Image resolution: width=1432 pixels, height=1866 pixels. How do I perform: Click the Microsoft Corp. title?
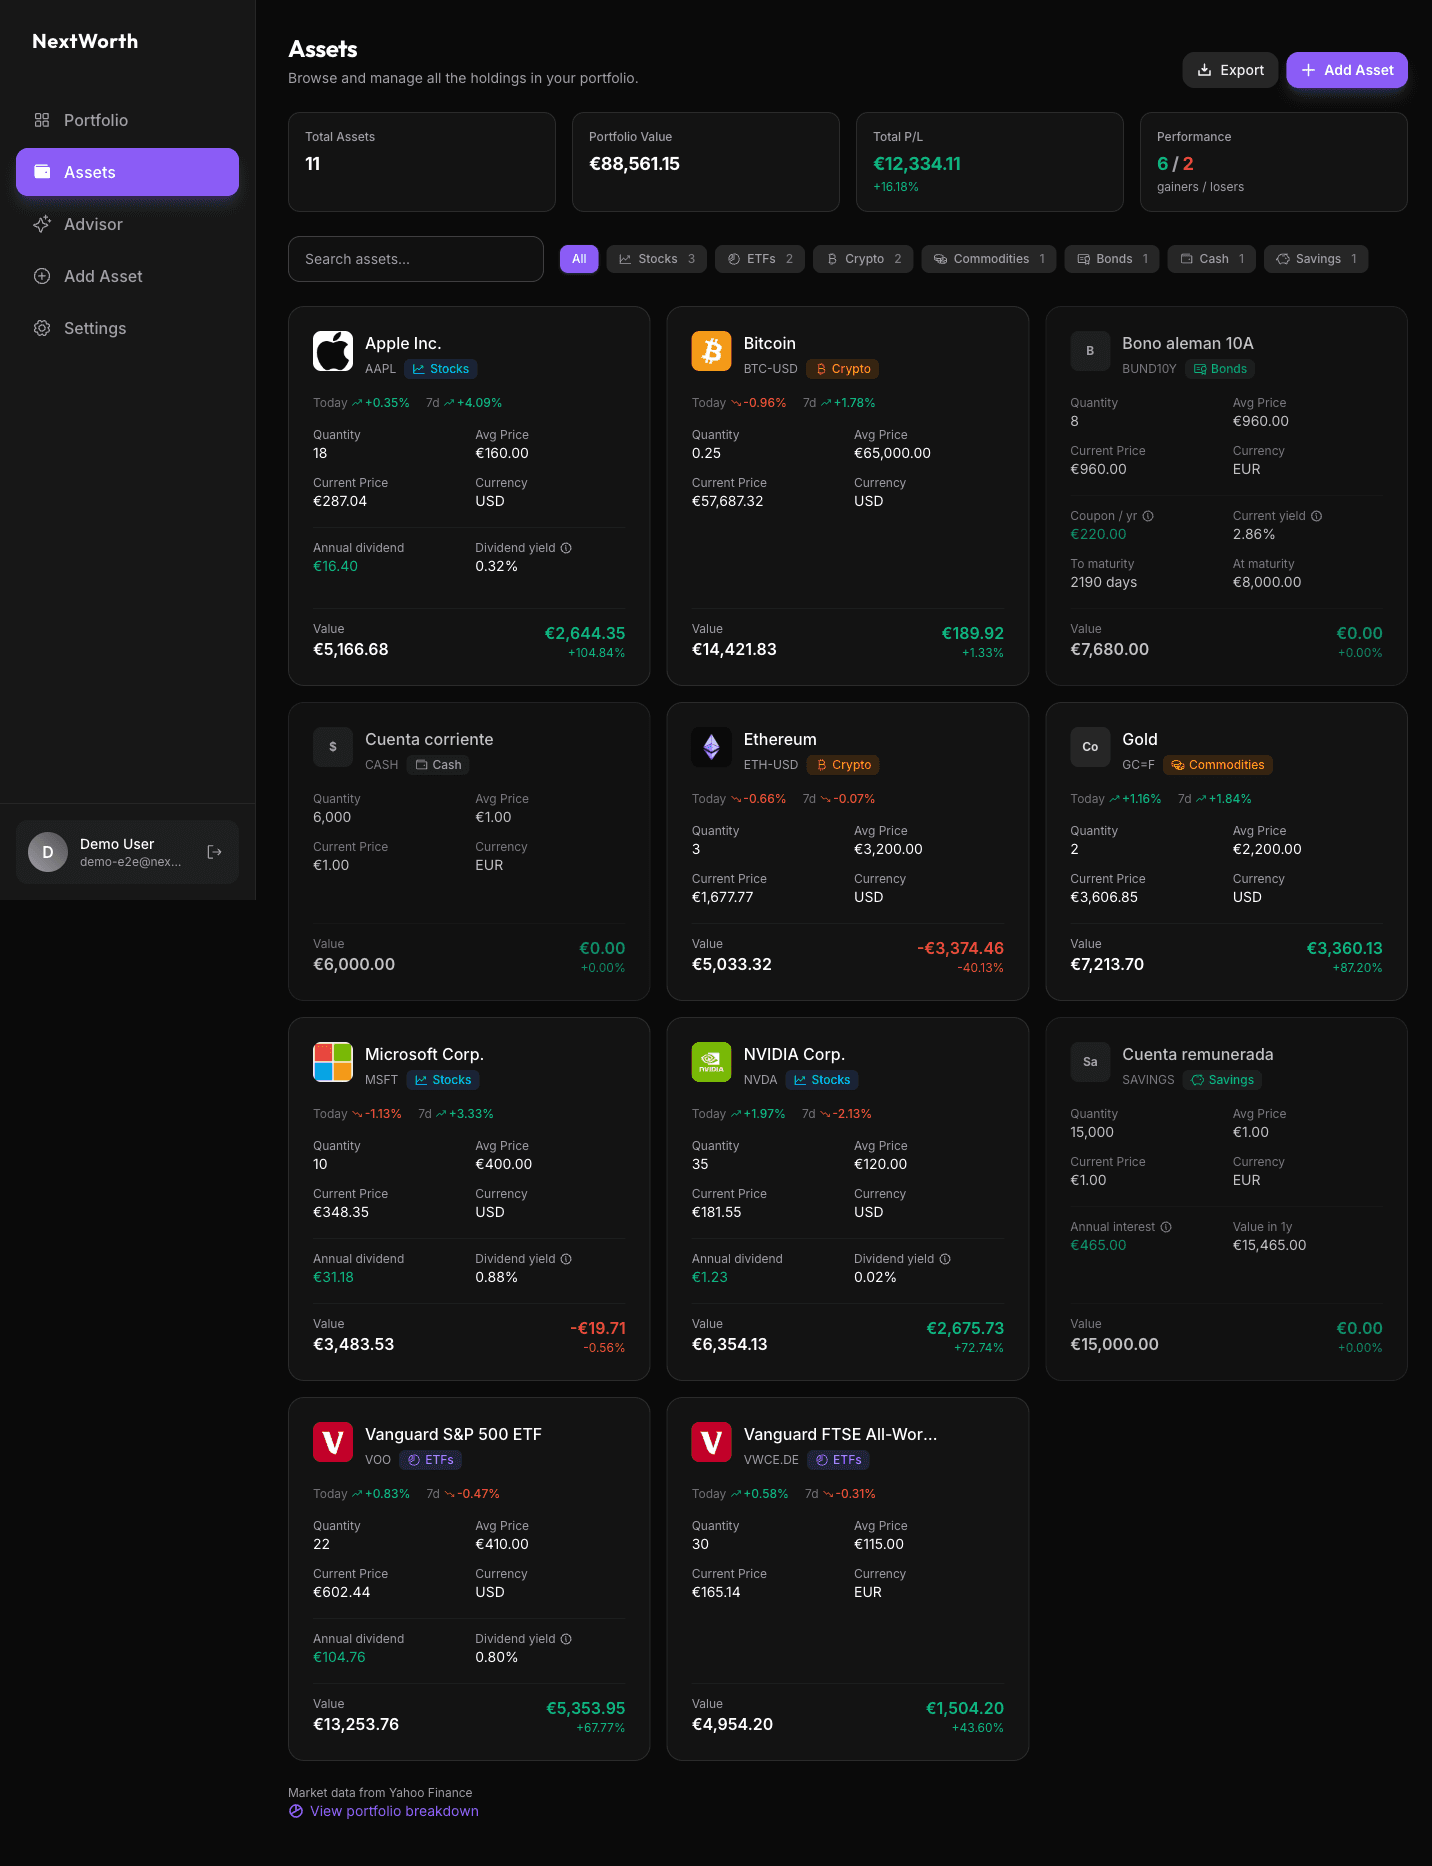click(424, 1054)
